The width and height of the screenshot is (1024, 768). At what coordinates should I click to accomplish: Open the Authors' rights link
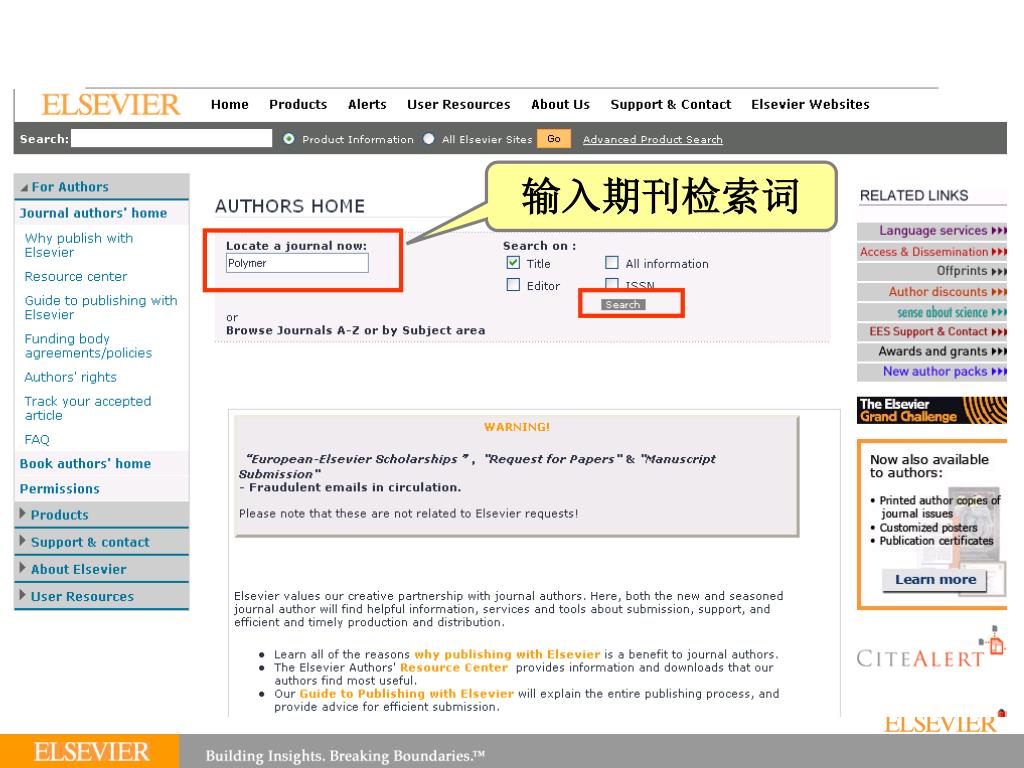coord(71,377)
